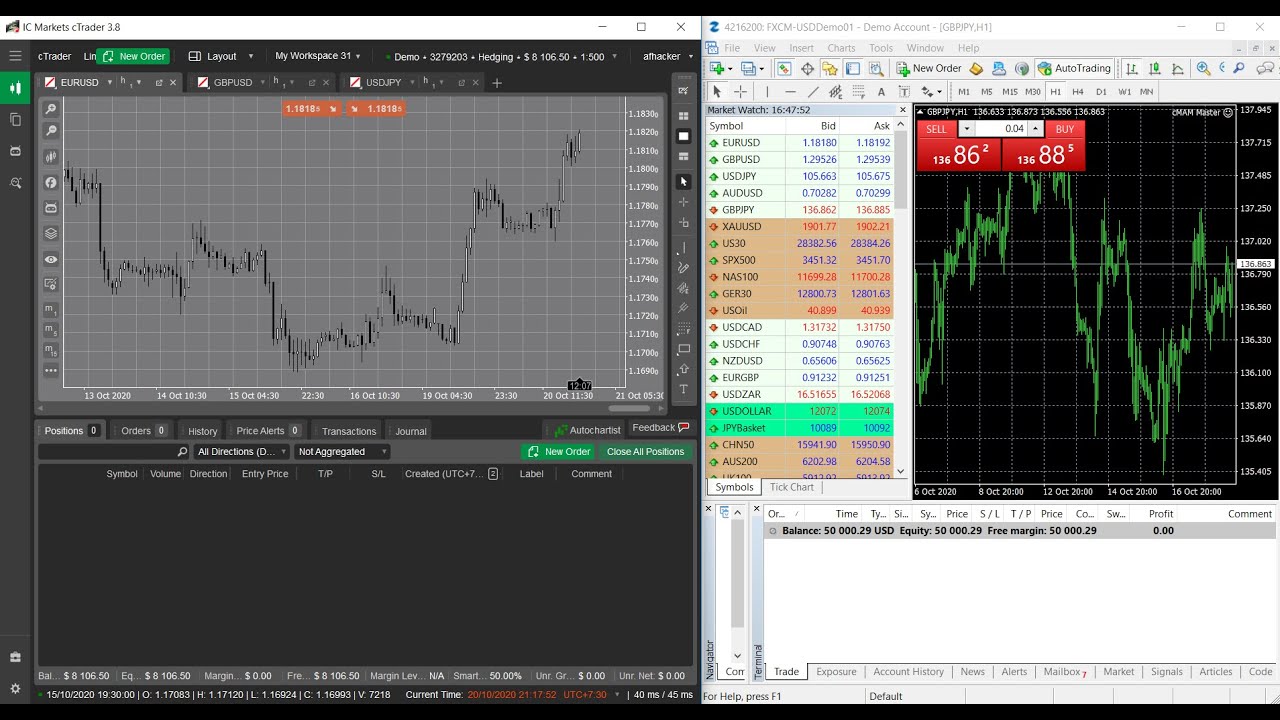Open the UTC+7:30 time zone dropdown
The width and height of the screenshot is (1280, 720).
(591, 694)
